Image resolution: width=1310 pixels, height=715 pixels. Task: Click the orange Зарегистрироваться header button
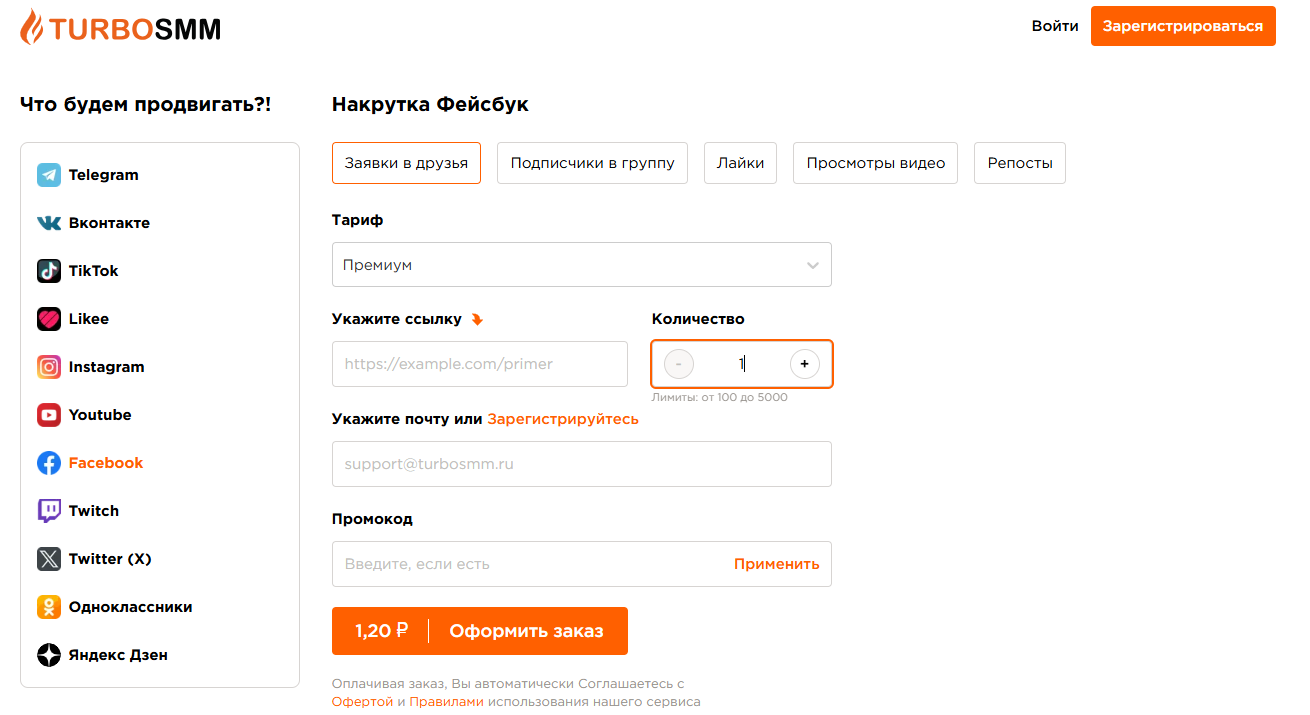coord(1183,26)
